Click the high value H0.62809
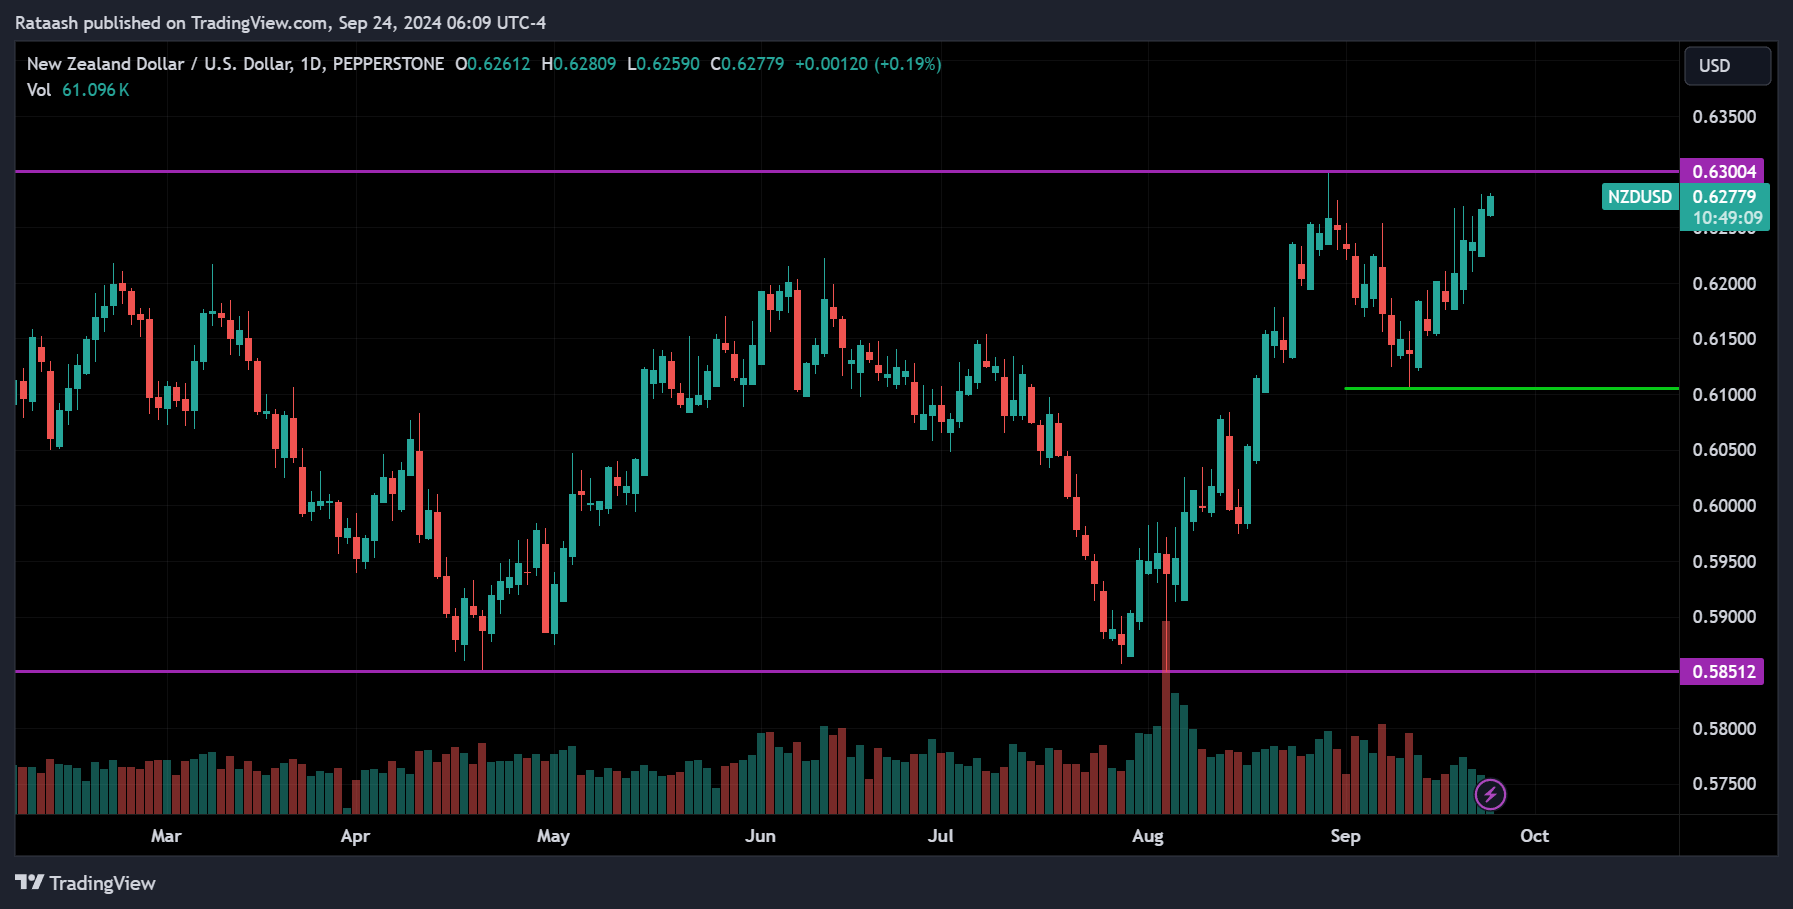This screenshot has width=1793, height=909. (x=579, y=64)
